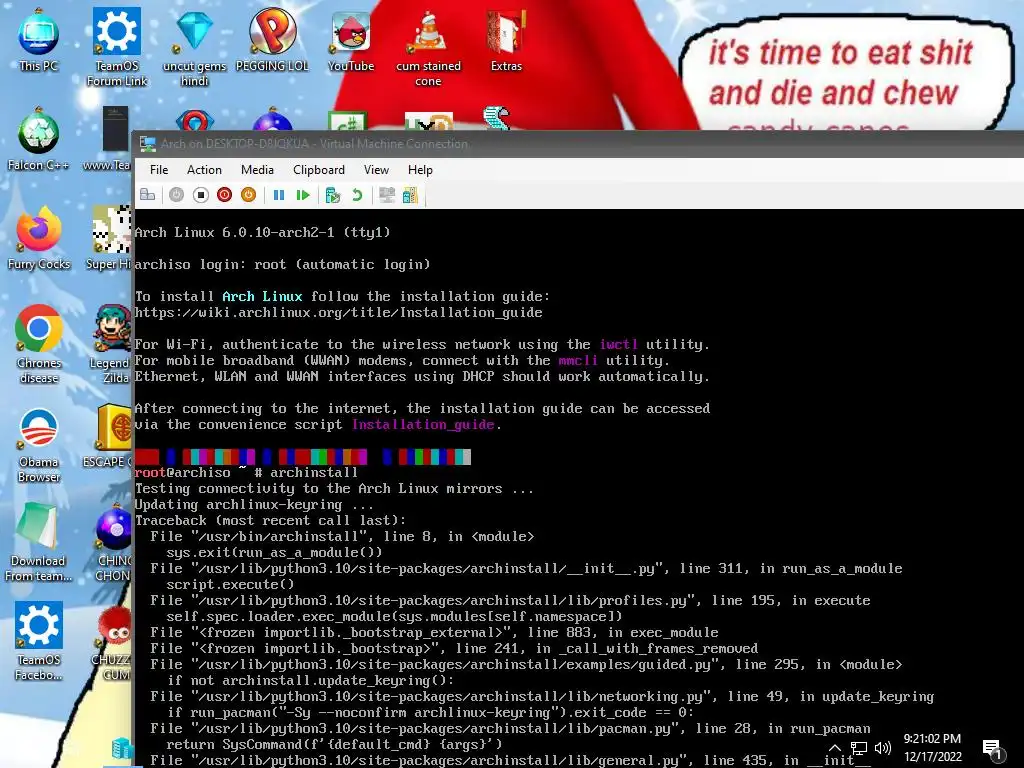Open the File menu
1024x768 pixels.
(x=159, y=170)
